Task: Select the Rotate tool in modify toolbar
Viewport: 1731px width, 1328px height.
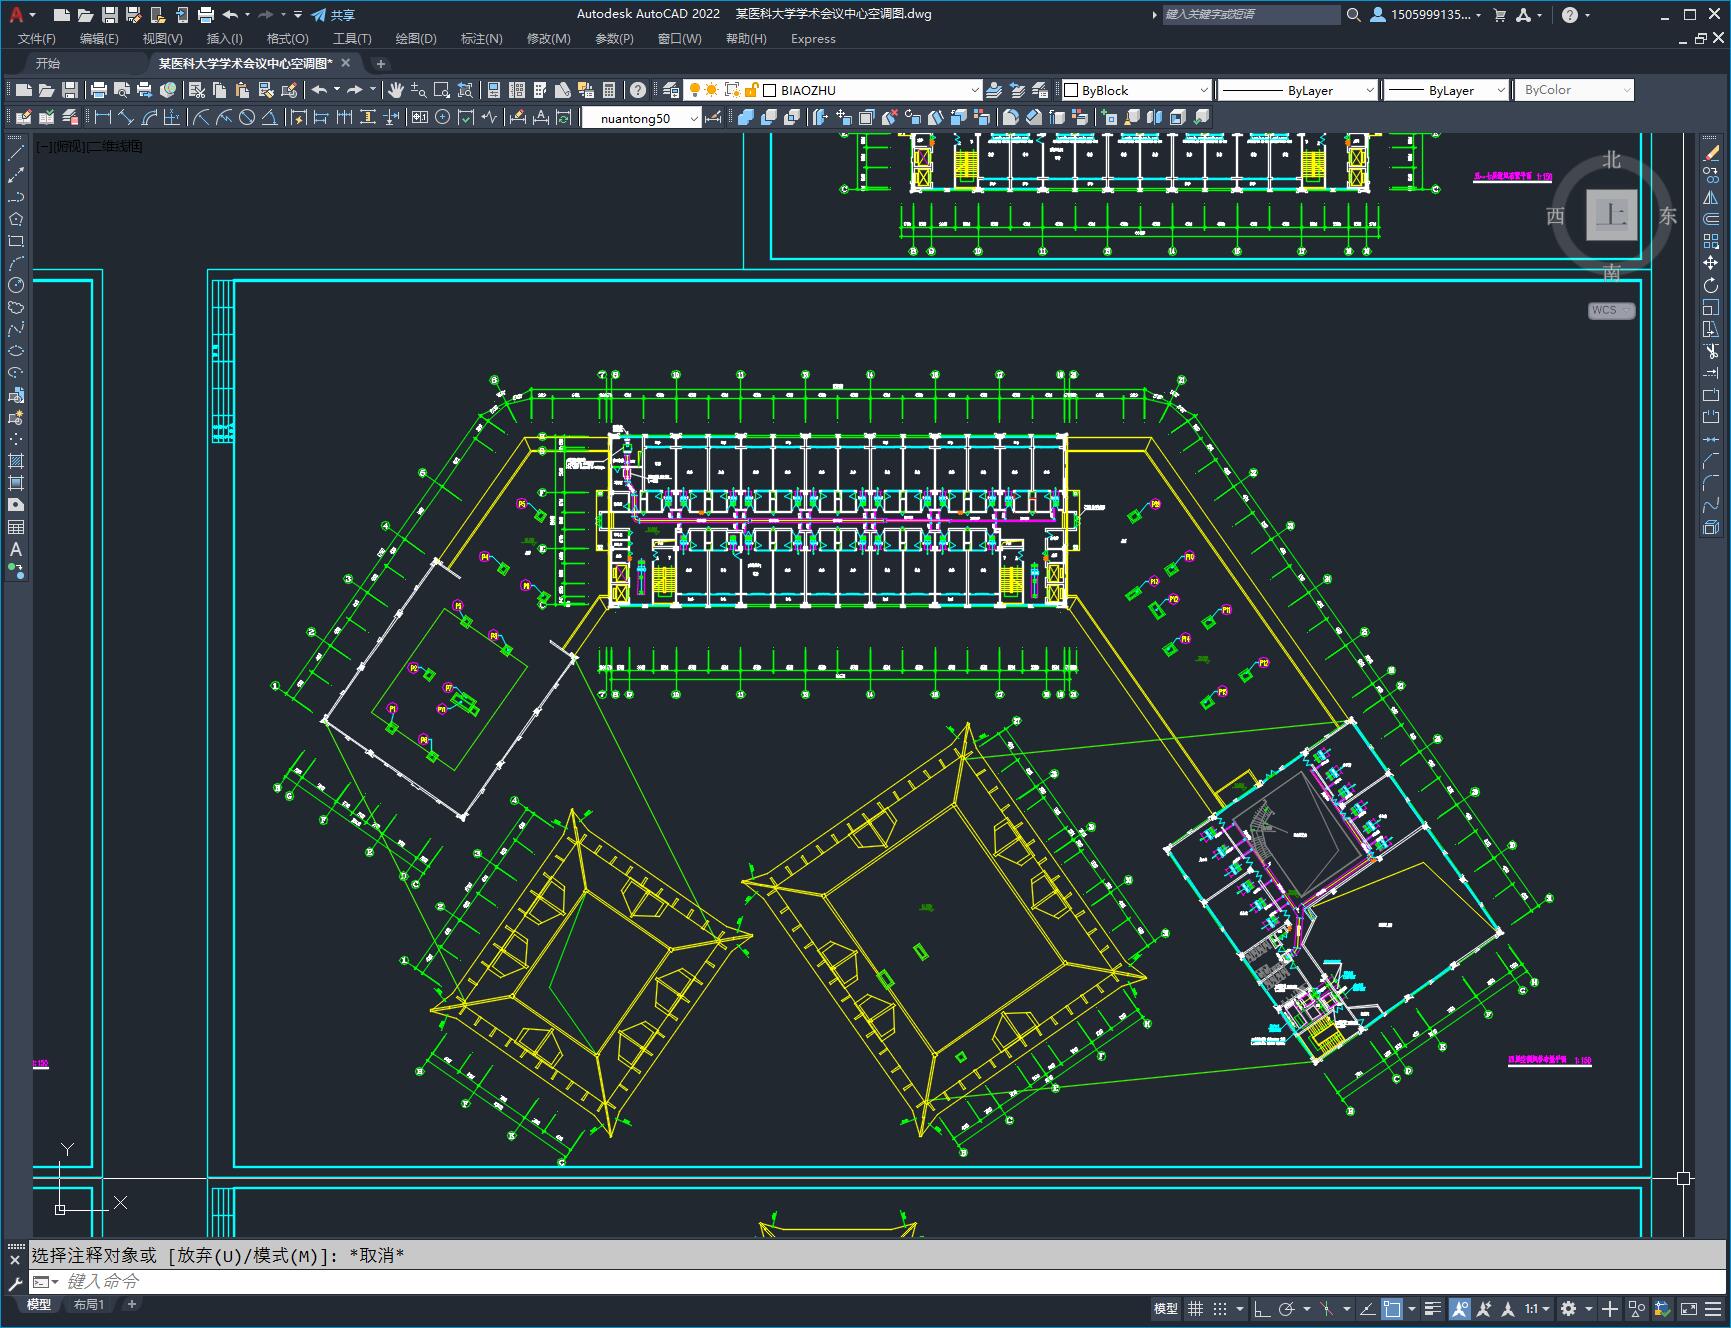Action: [x=1711, y=285]
